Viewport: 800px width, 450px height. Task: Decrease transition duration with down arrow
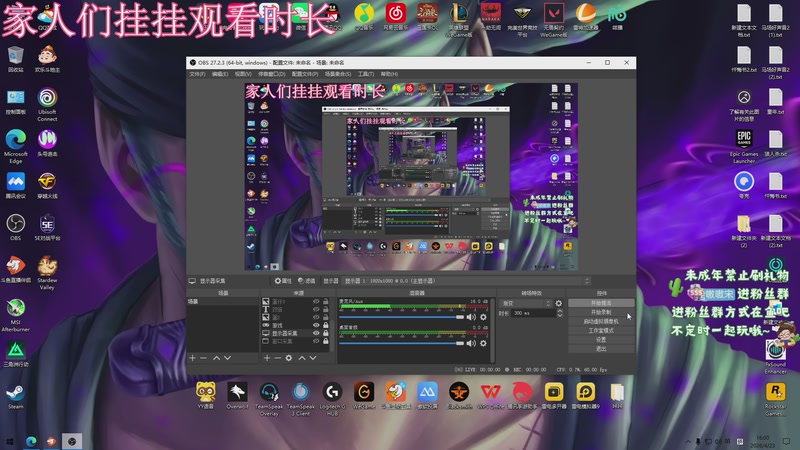click(x=560, y=315)
